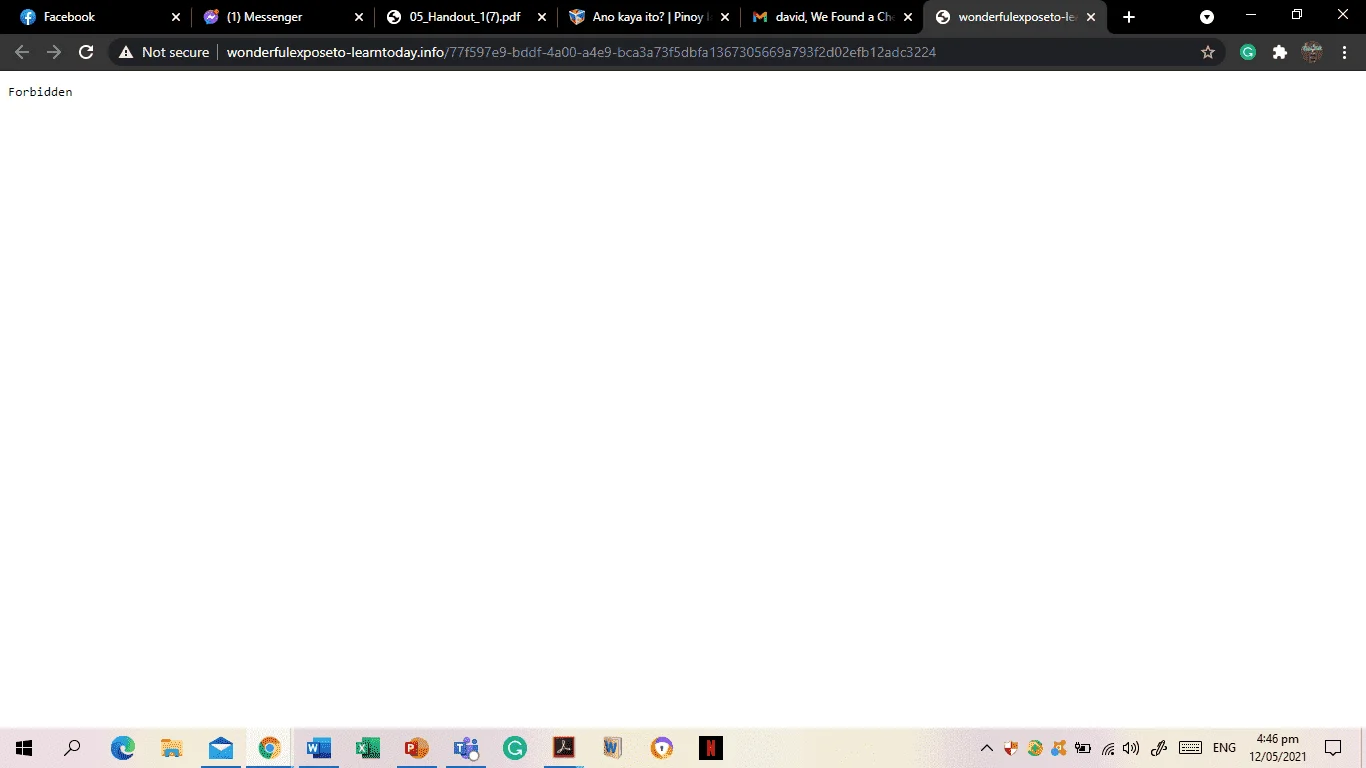Open Microsoft Word from taskbar
This screenshot has height=768, width=1366.
point(319,748)
